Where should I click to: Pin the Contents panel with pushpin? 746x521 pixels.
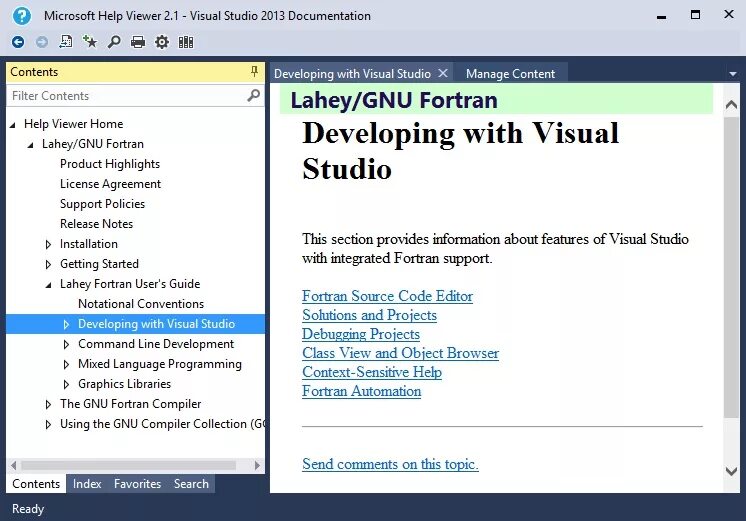tap(255, 72)
